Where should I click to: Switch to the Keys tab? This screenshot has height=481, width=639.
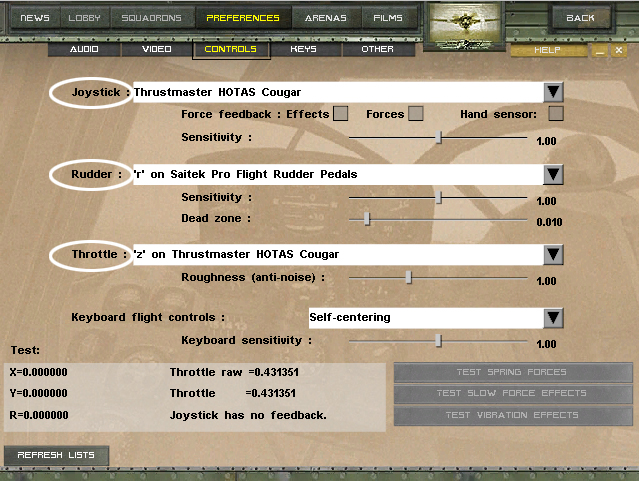(303, 49)
